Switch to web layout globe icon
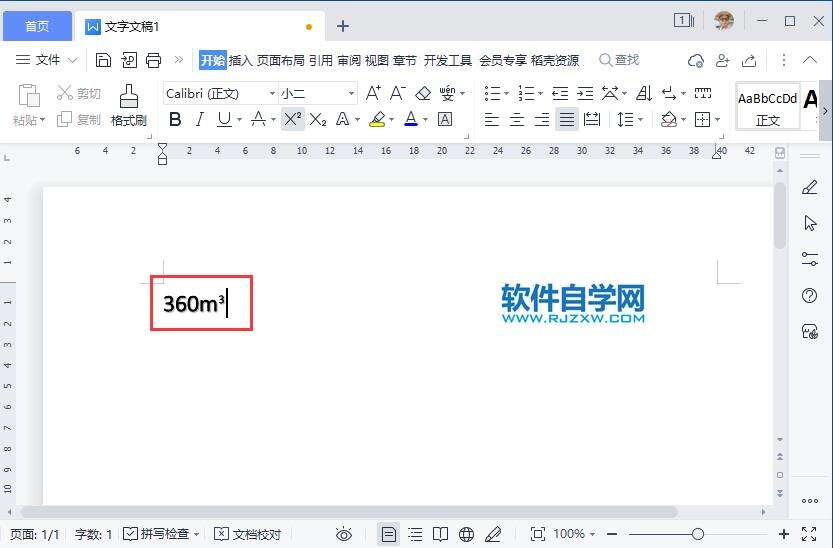 click(466, 534)
